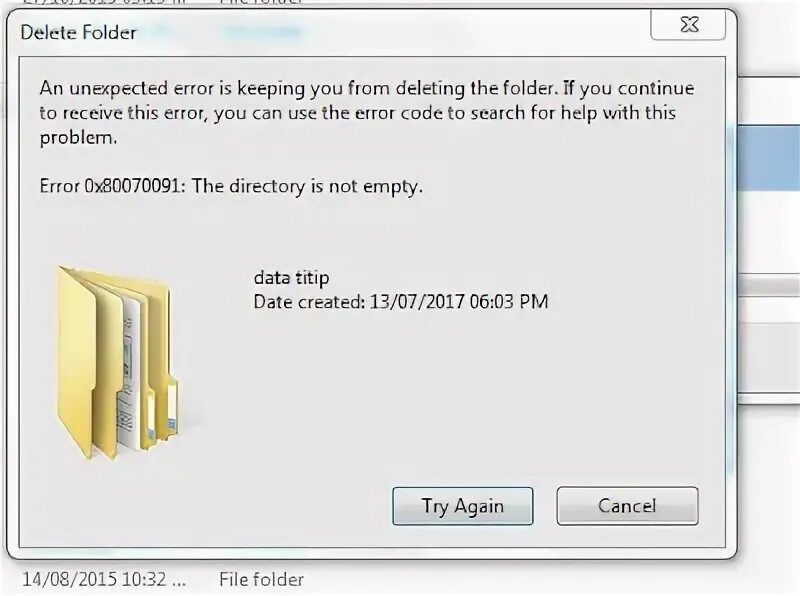
Task: Click the Delete Folder title bar text
Action: pos(79,33)
